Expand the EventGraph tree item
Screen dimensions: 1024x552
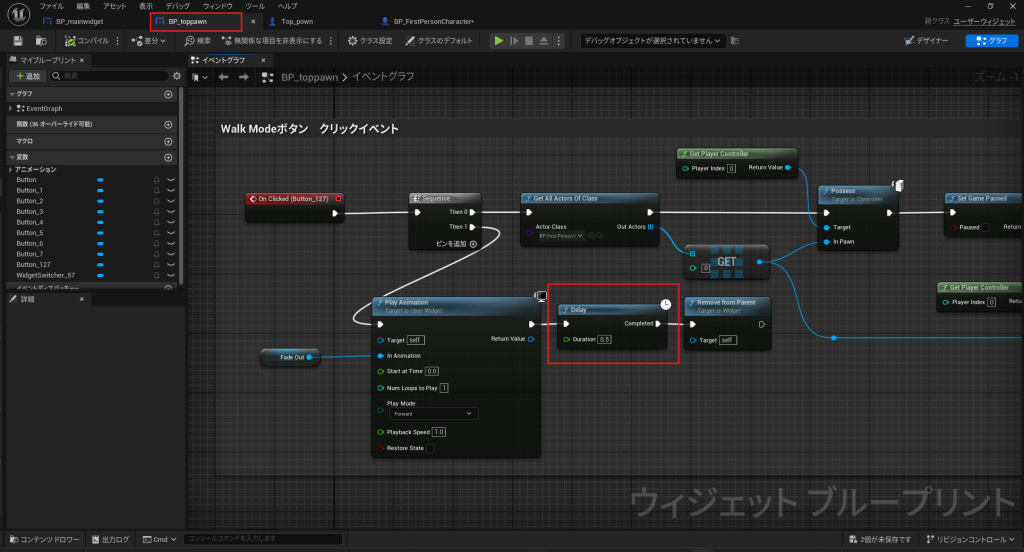(11, 107)
